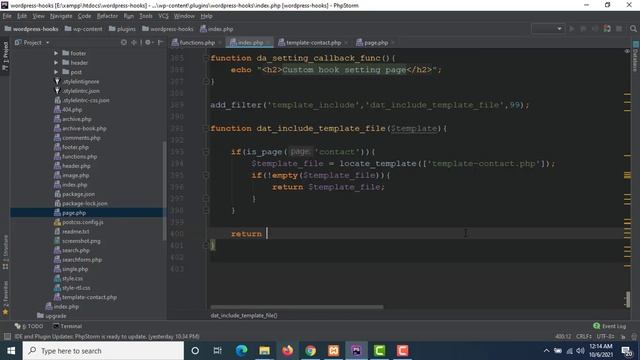The height and width of the screenshot is (360, 640).
Task: Click the plugins breadcrumb
Action: click(x=122, y=29)
